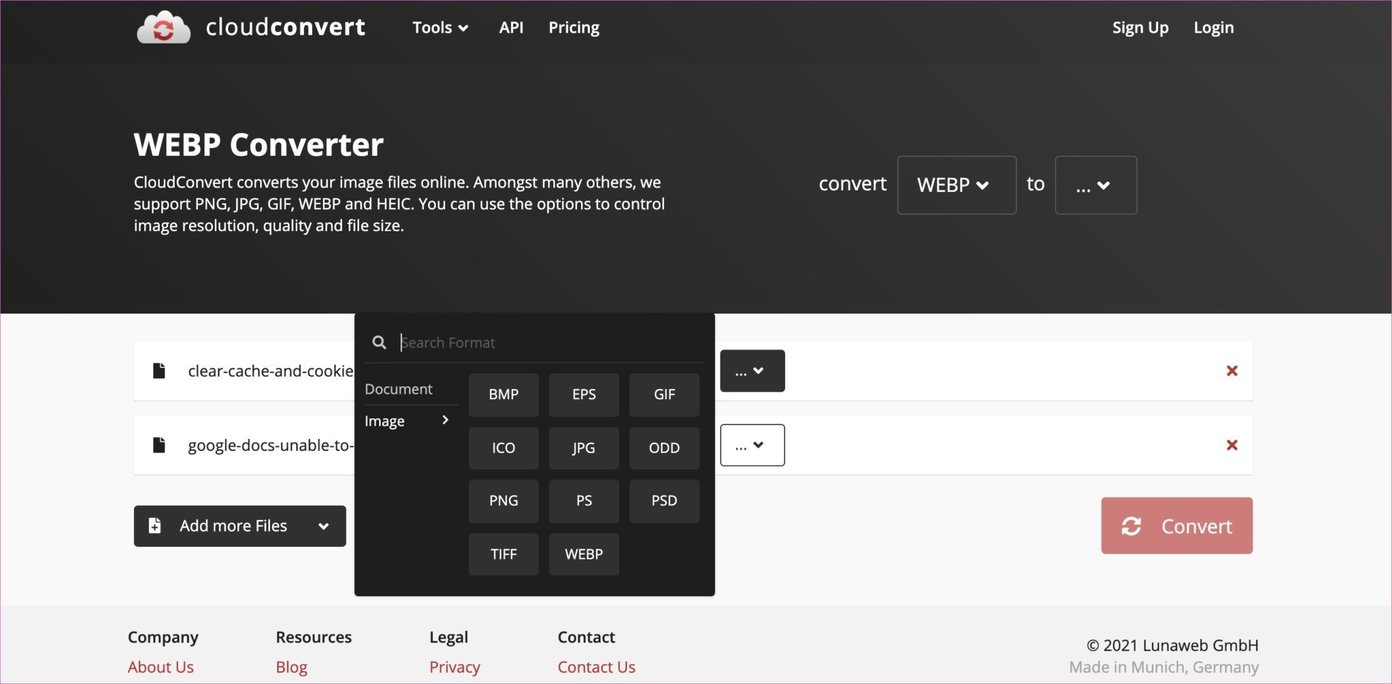Click the CloudConvert logo icon
This screenshot has height=684, width=1392.
(163, 28)
